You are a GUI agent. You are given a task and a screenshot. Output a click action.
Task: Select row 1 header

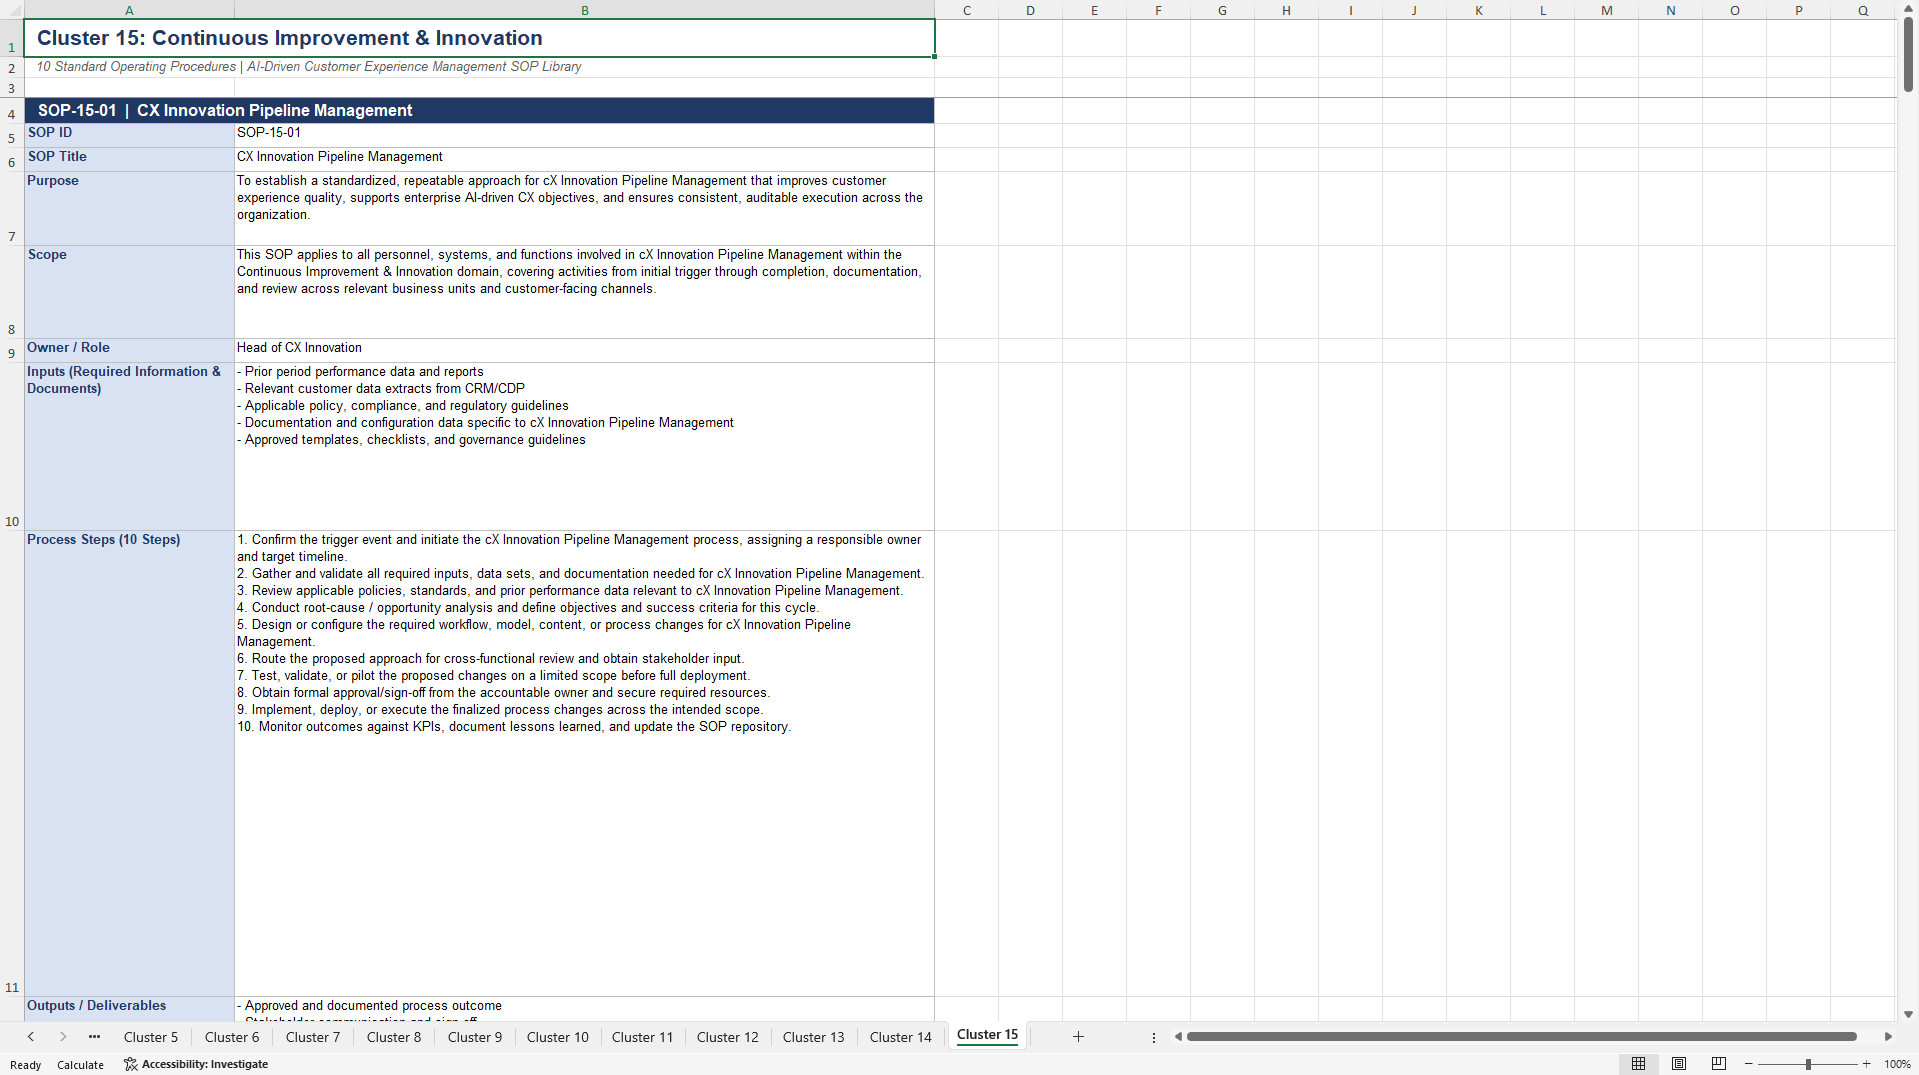pos(12,38)
